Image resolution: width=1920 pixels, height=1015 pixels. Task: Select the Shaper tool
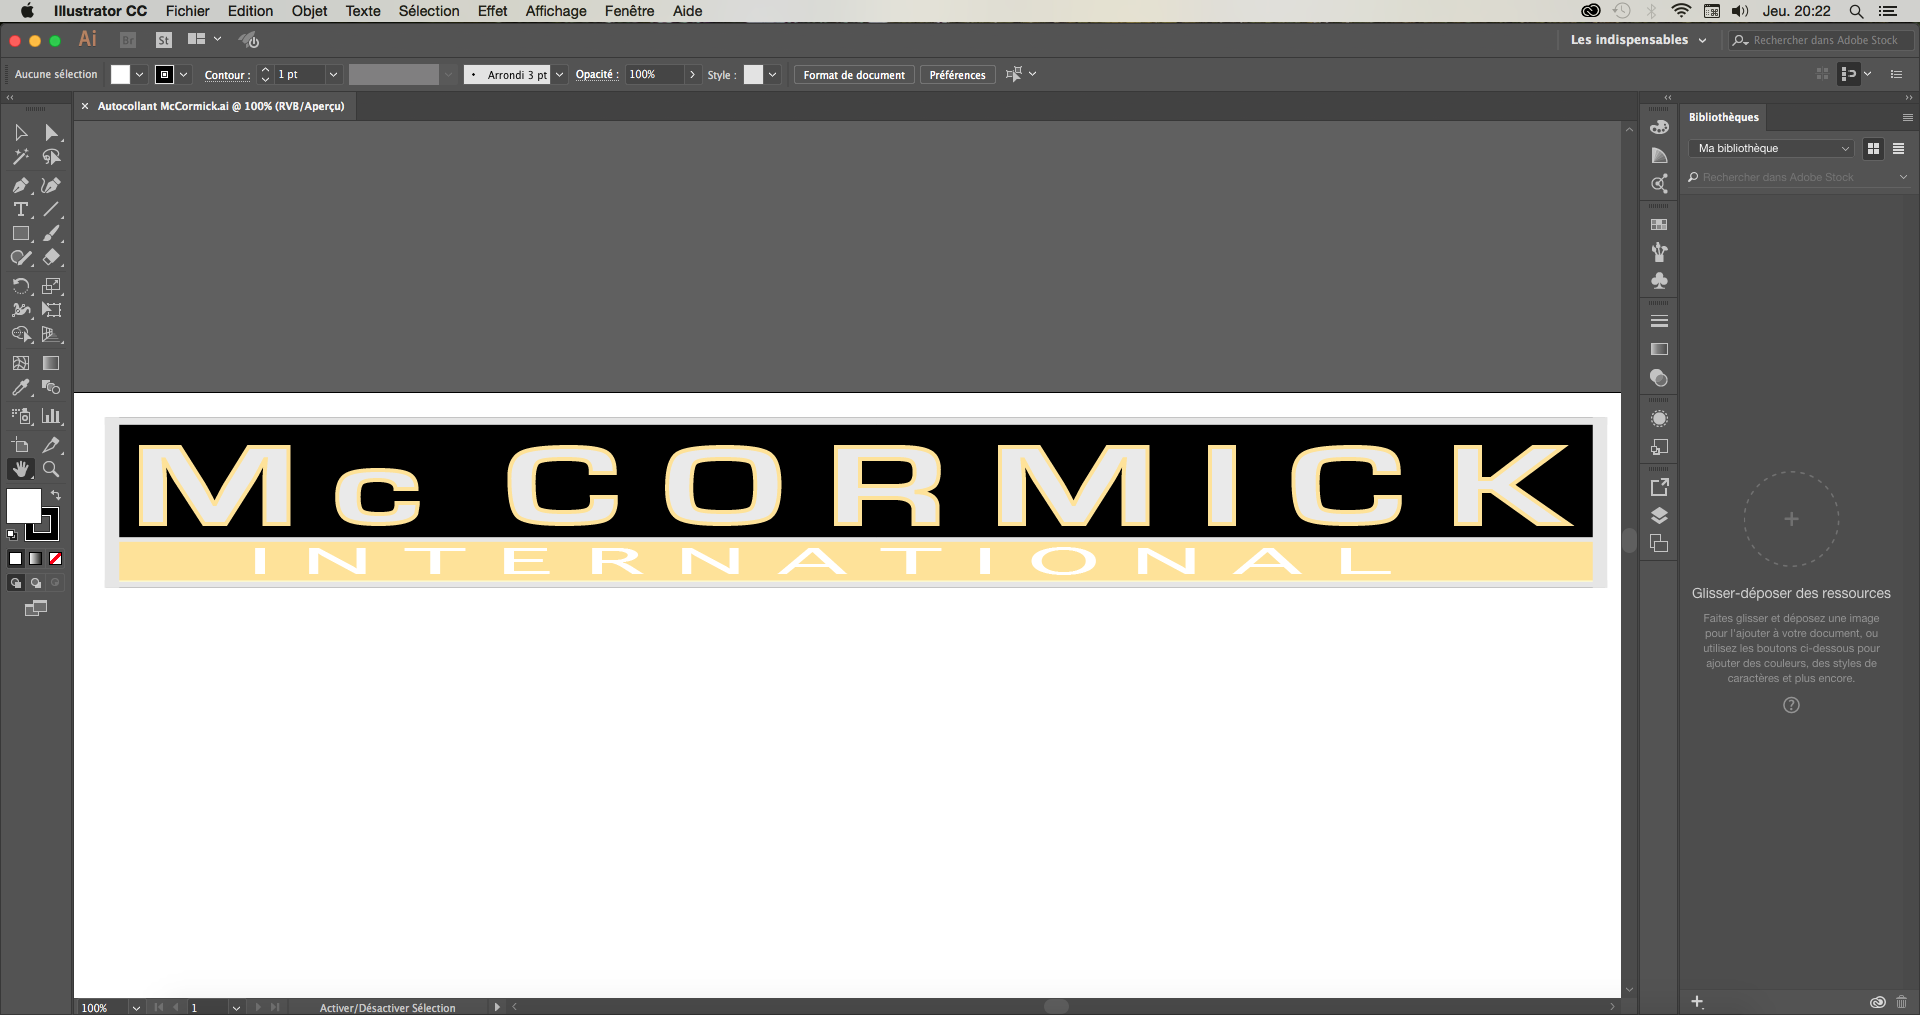(x=21, y=257)
